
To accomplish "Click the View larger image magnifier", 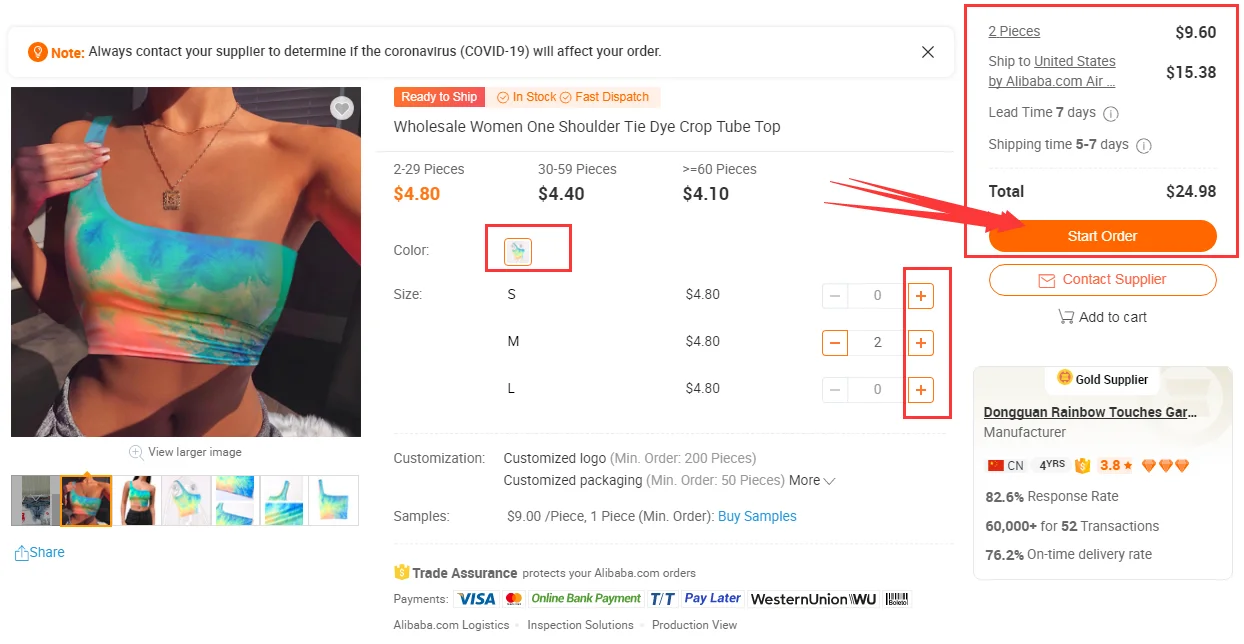I will 136,452.
